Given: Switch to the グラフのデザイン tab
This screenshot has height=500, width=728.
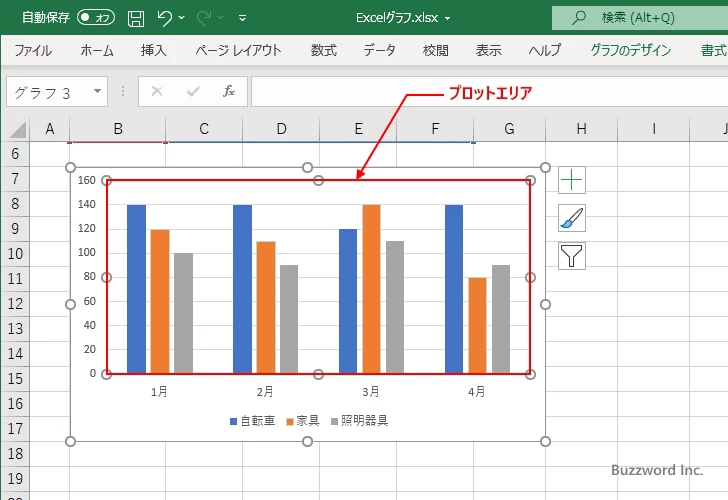Looking at the screenshot, I should 630,50.
